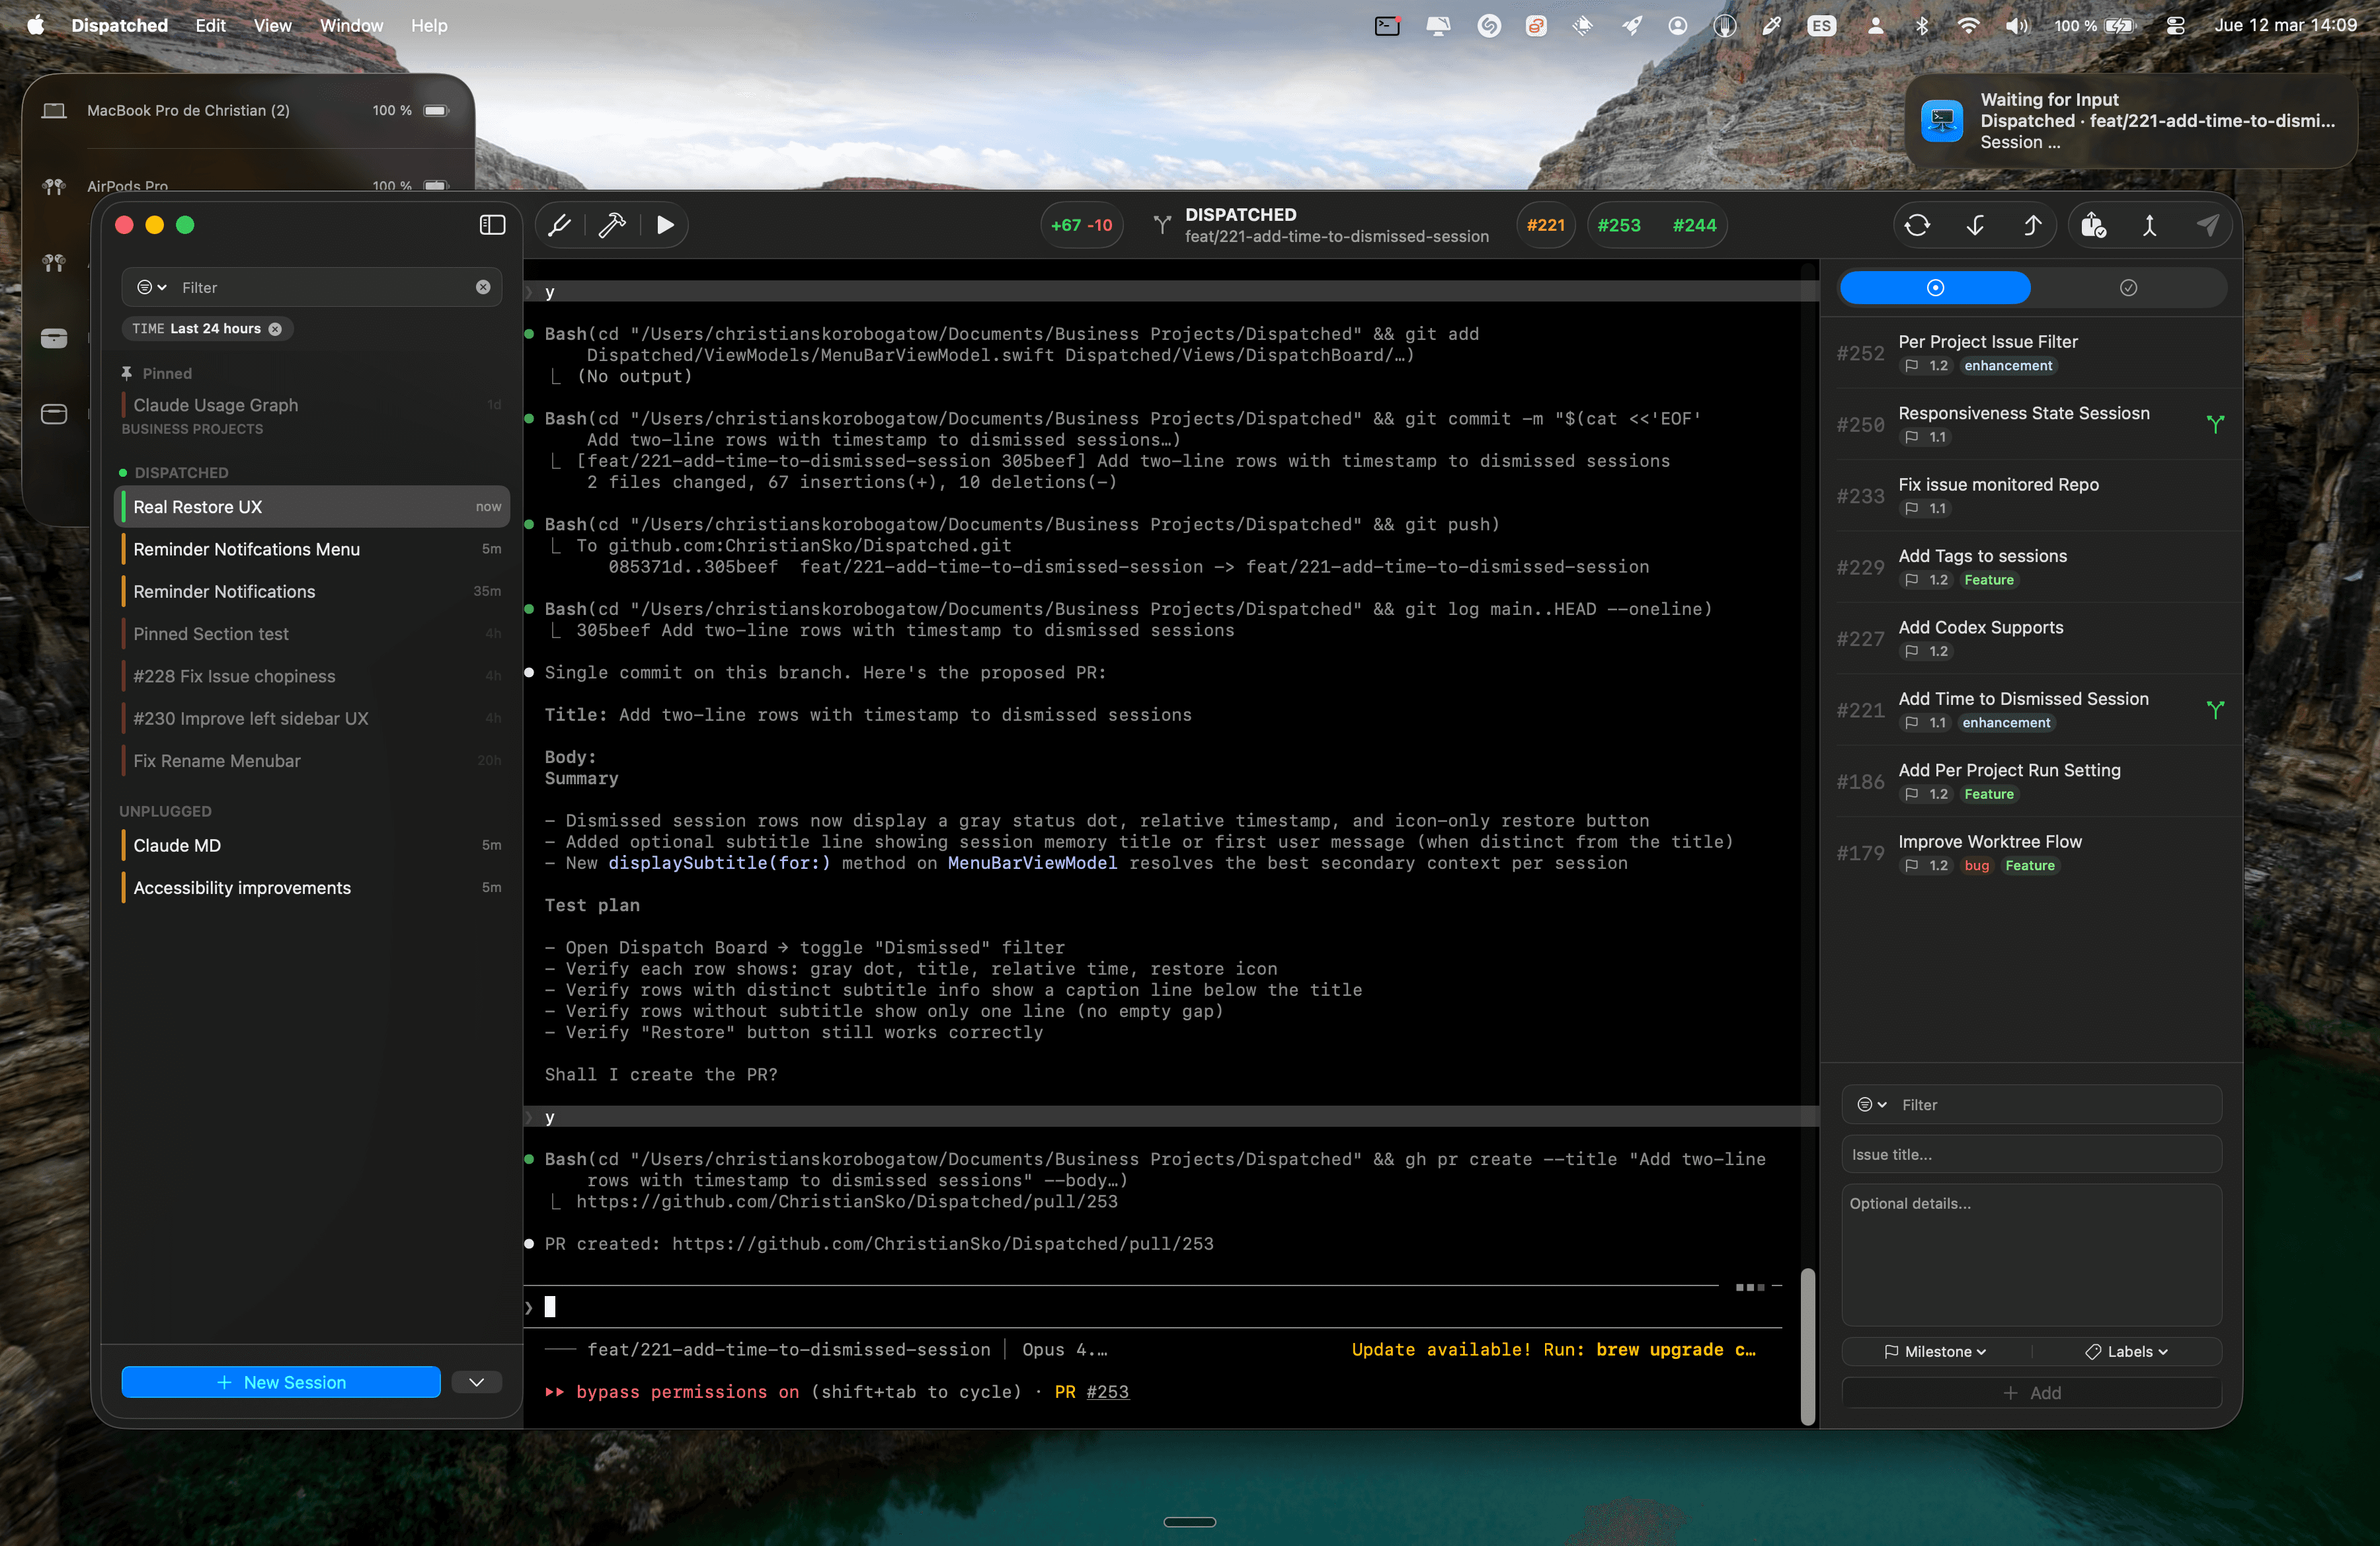Click the hammer build icon in toolbar

[611, 225]
